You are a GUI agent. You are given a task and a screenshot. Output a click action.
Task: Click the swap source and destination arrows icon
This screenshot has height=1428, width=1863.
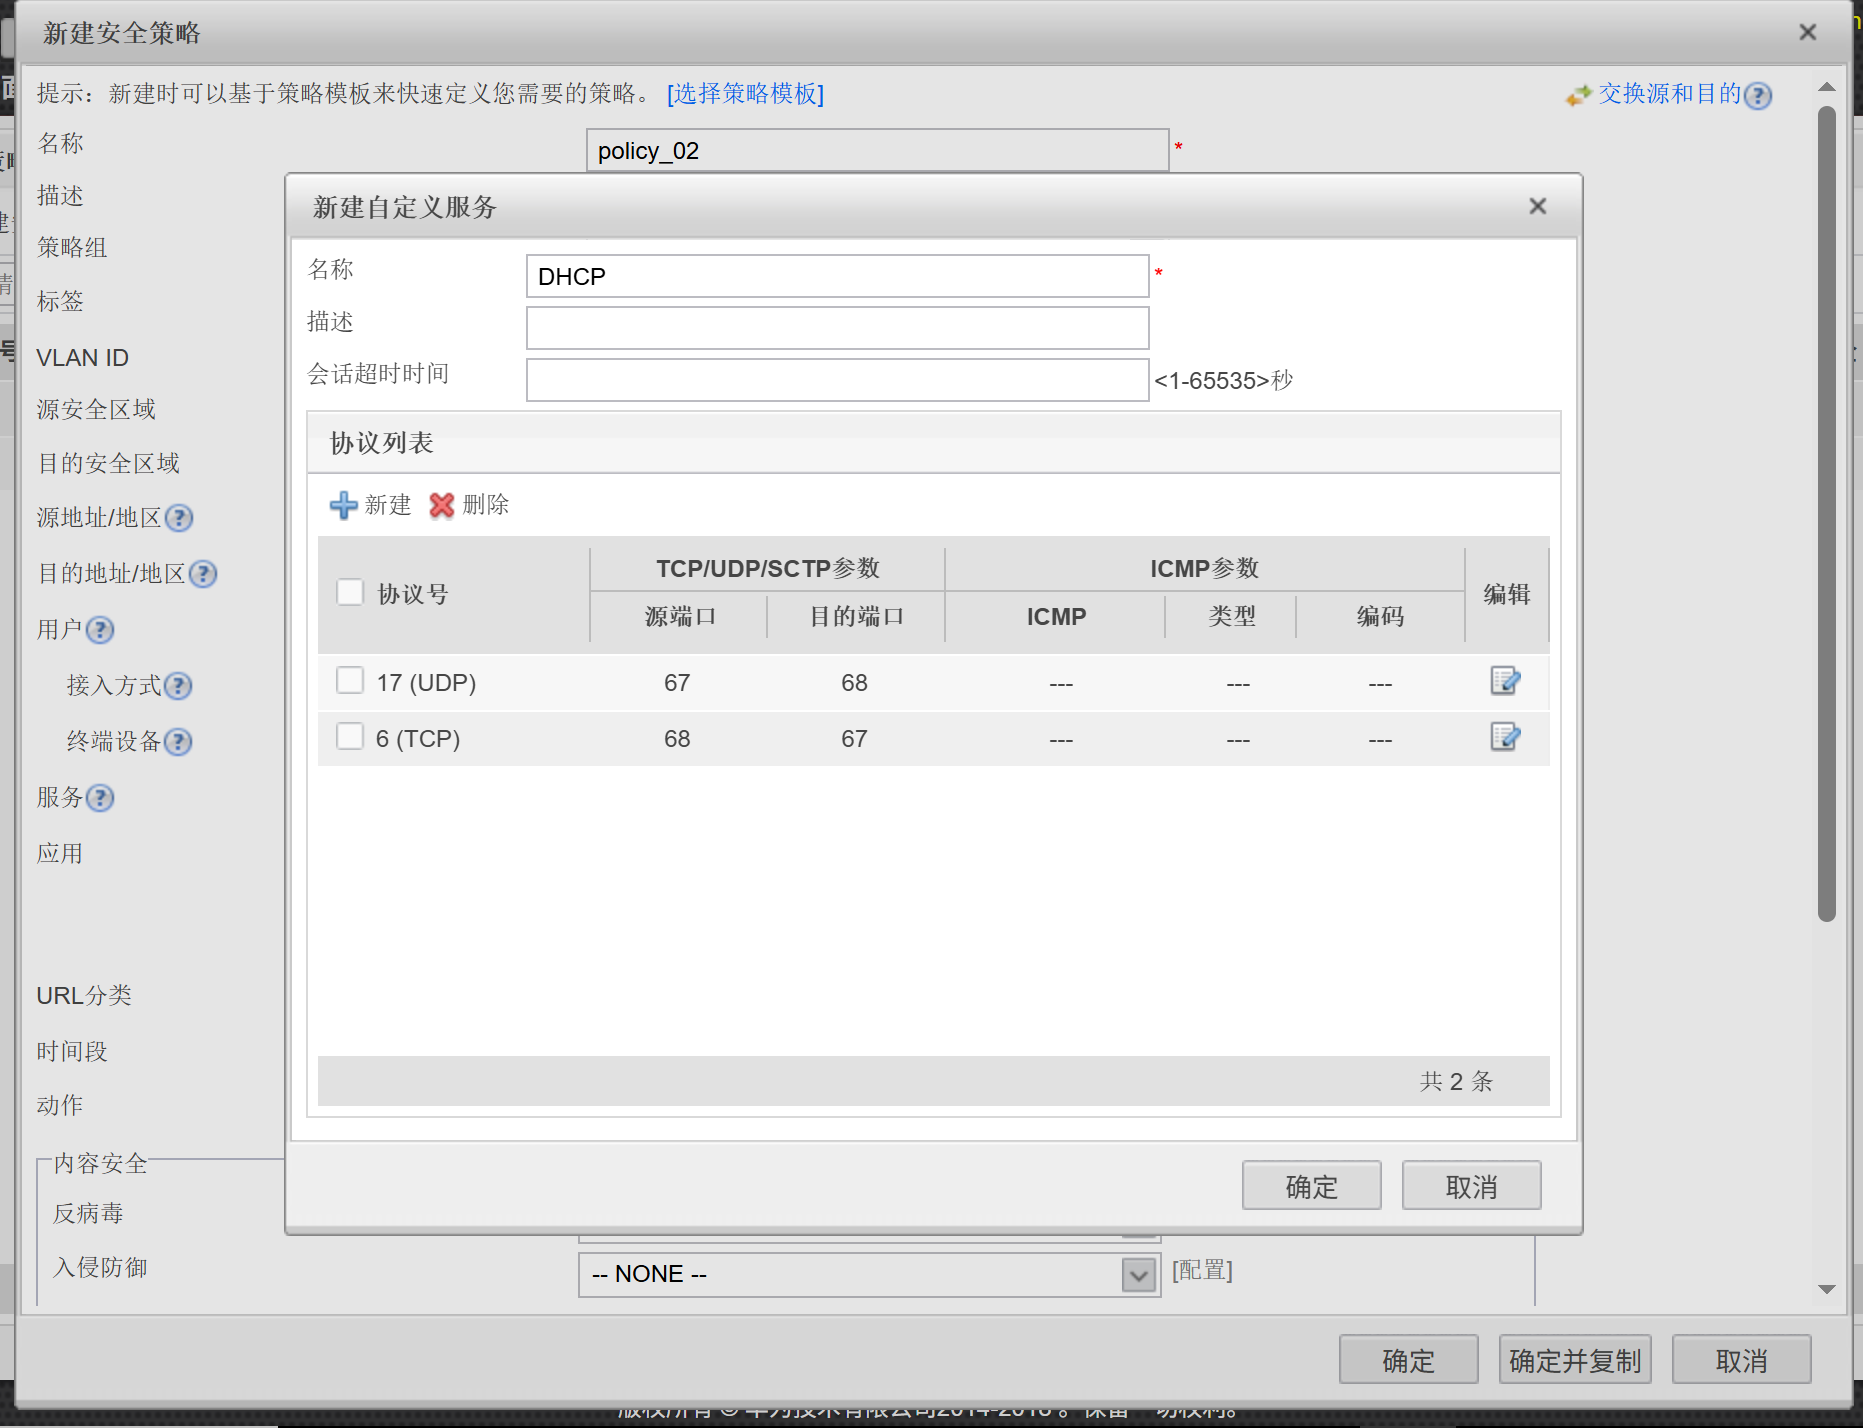coord(1578,95)
